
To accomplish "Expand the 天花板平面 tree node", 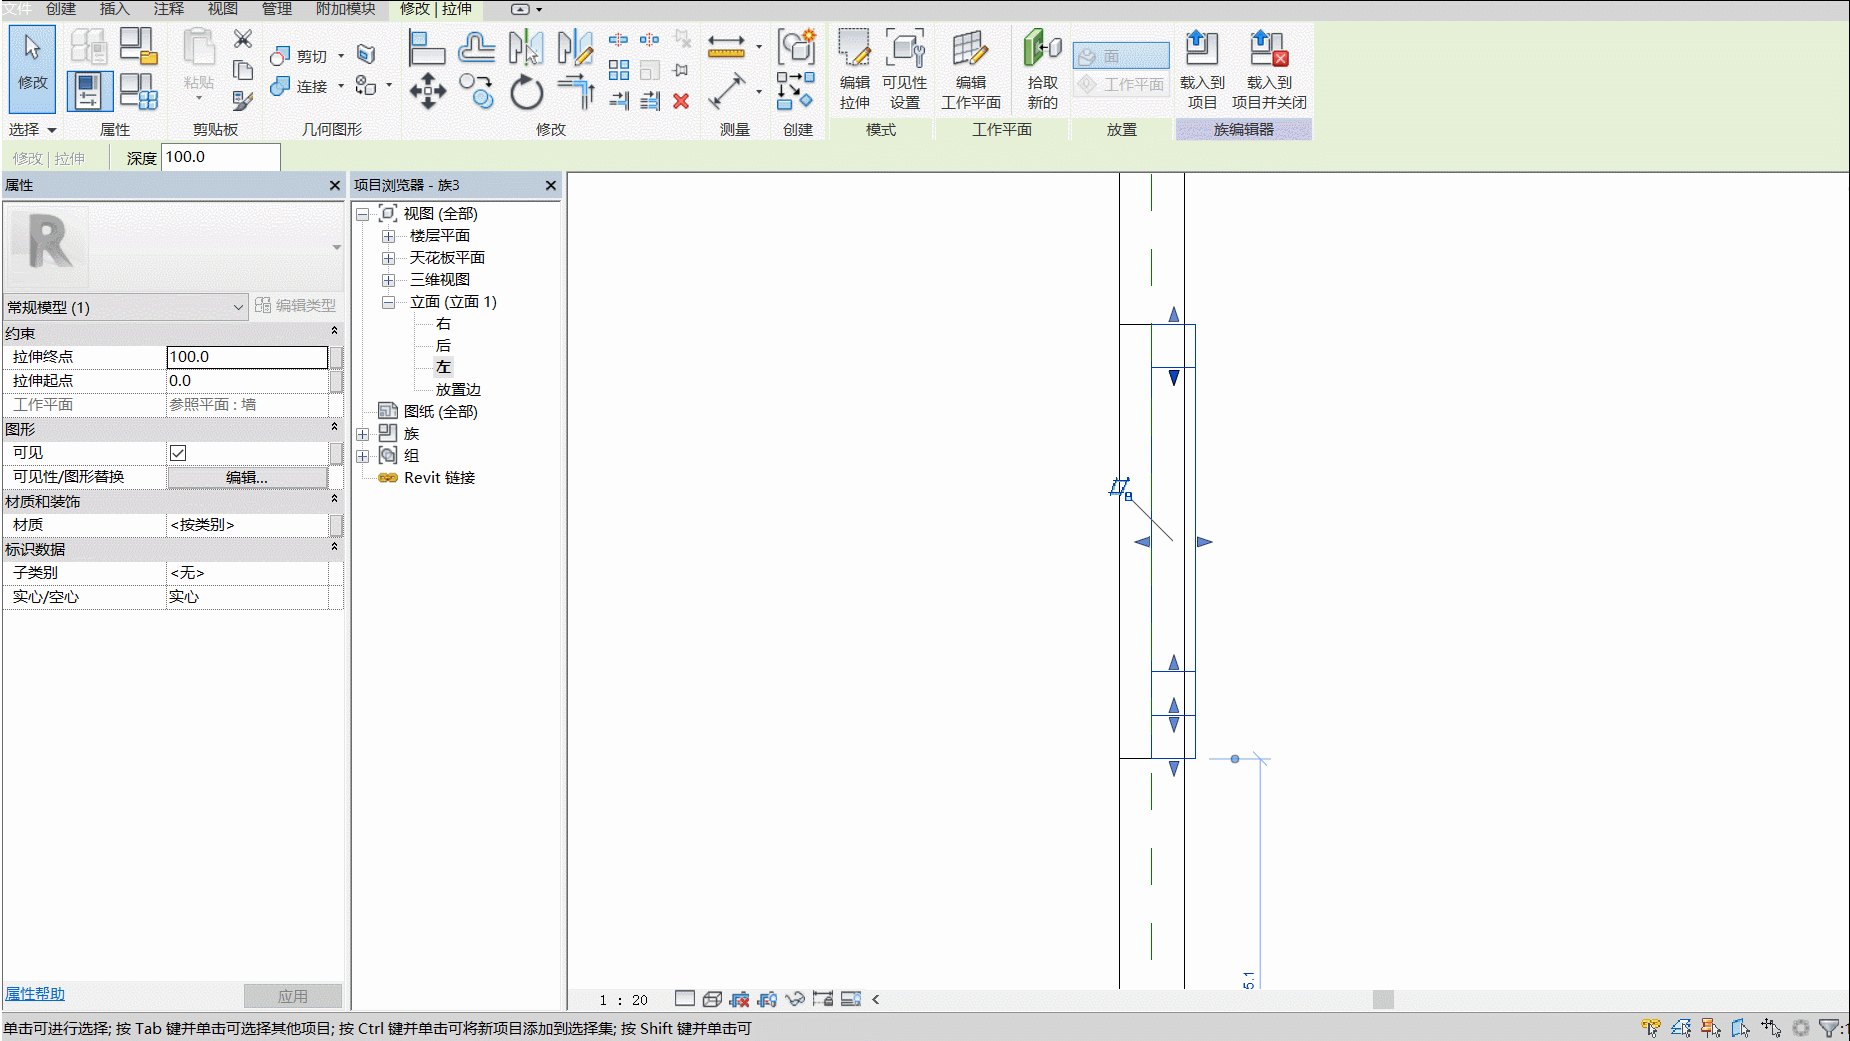I will click(388, 258).
